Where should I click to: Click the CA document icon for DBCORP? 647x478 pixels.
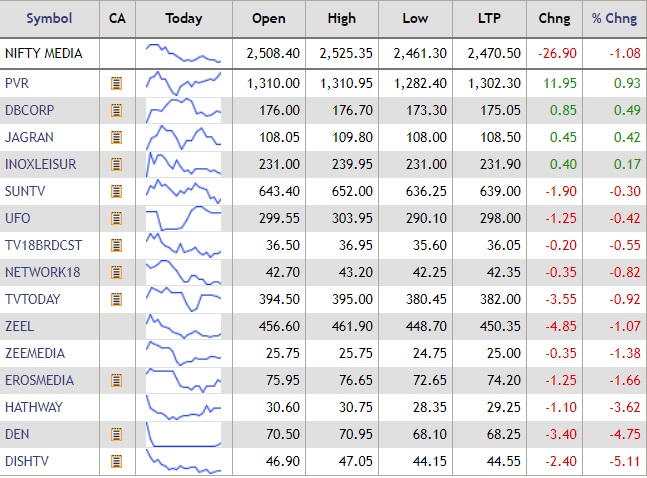(x=117, y=110)
